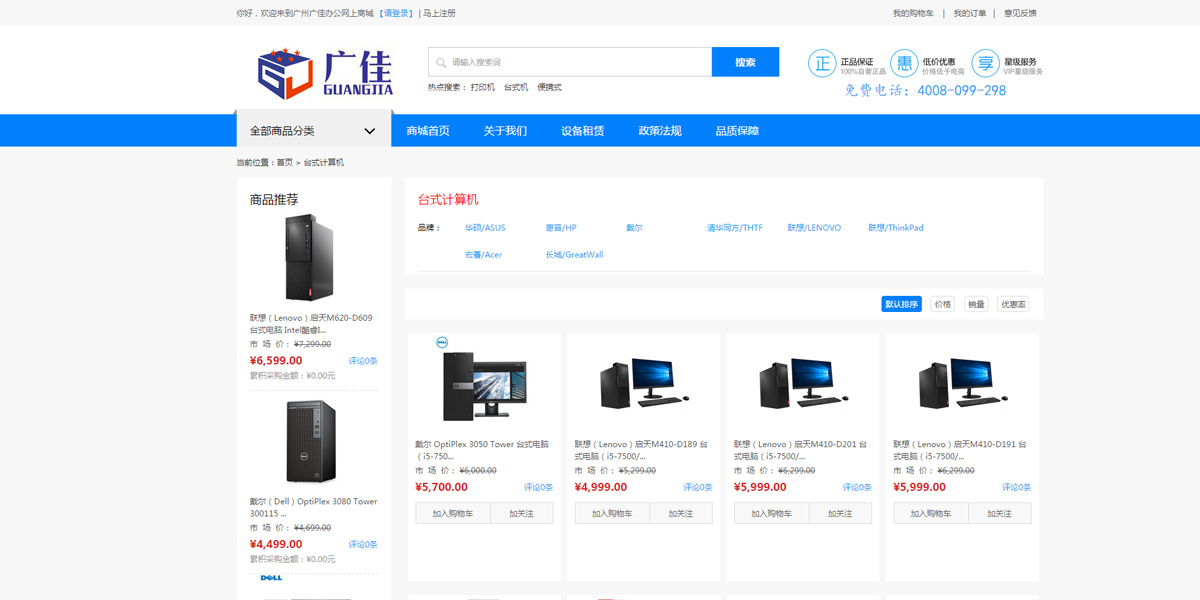This screenshot has width=1200, height=600.
Task: Click hot search term 台式机
Action: [516, 87]
